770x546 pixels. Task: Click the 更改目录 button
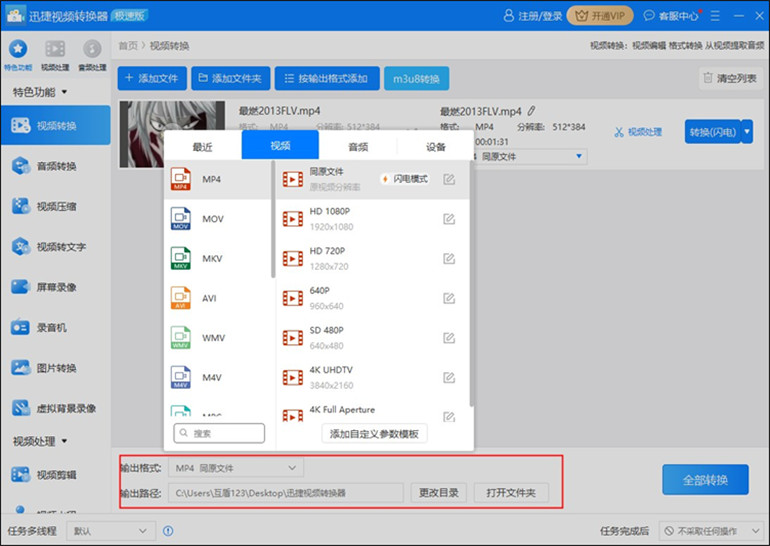pos(439,492)
